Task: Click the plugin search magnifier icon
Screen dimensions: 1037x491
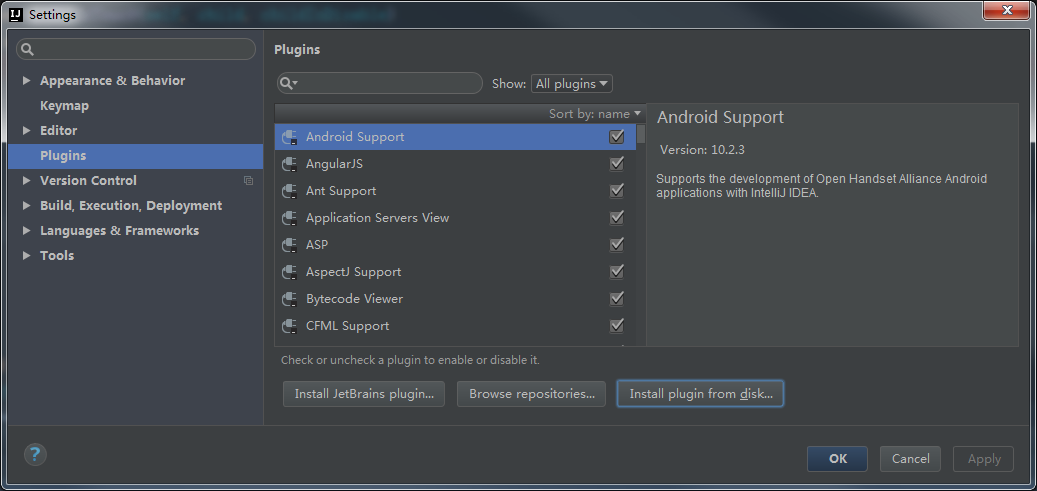Action: pyautogui.click(x=288, y=83)
